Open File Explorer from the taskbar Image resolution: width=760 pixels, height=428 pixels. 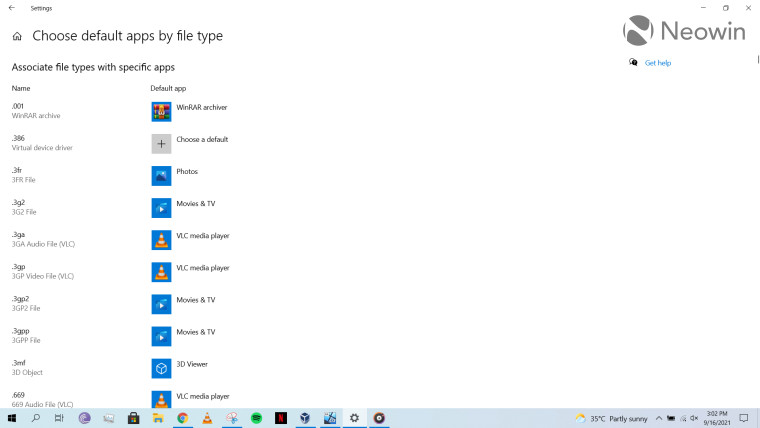tap(158, 418)
